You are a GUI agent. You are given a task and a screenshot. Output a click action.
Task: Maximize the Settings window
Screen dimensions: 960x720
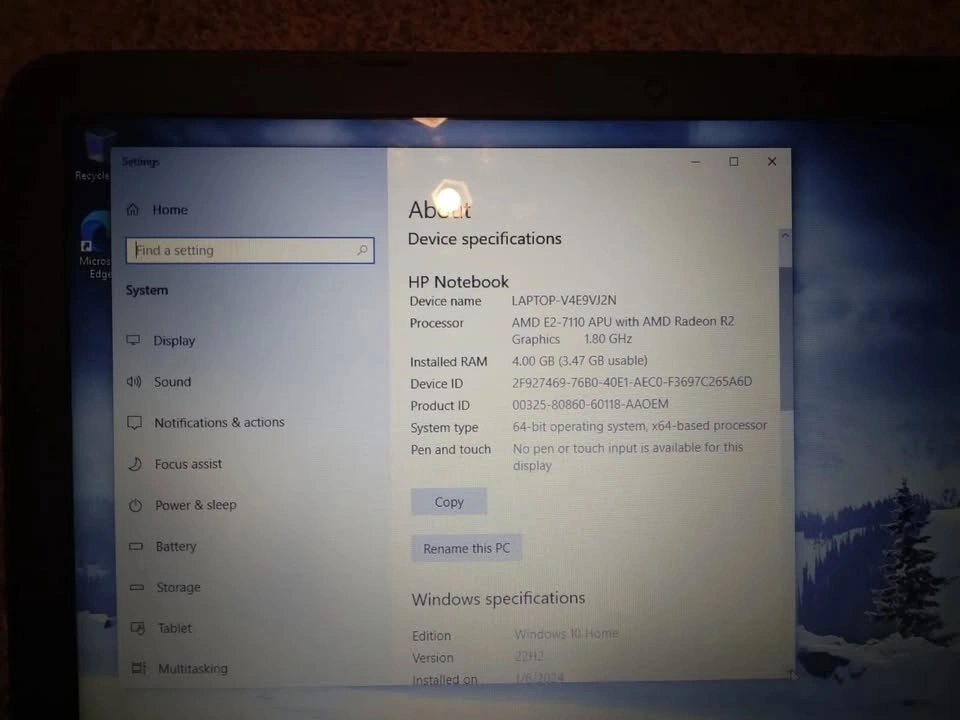click(733, 162)
